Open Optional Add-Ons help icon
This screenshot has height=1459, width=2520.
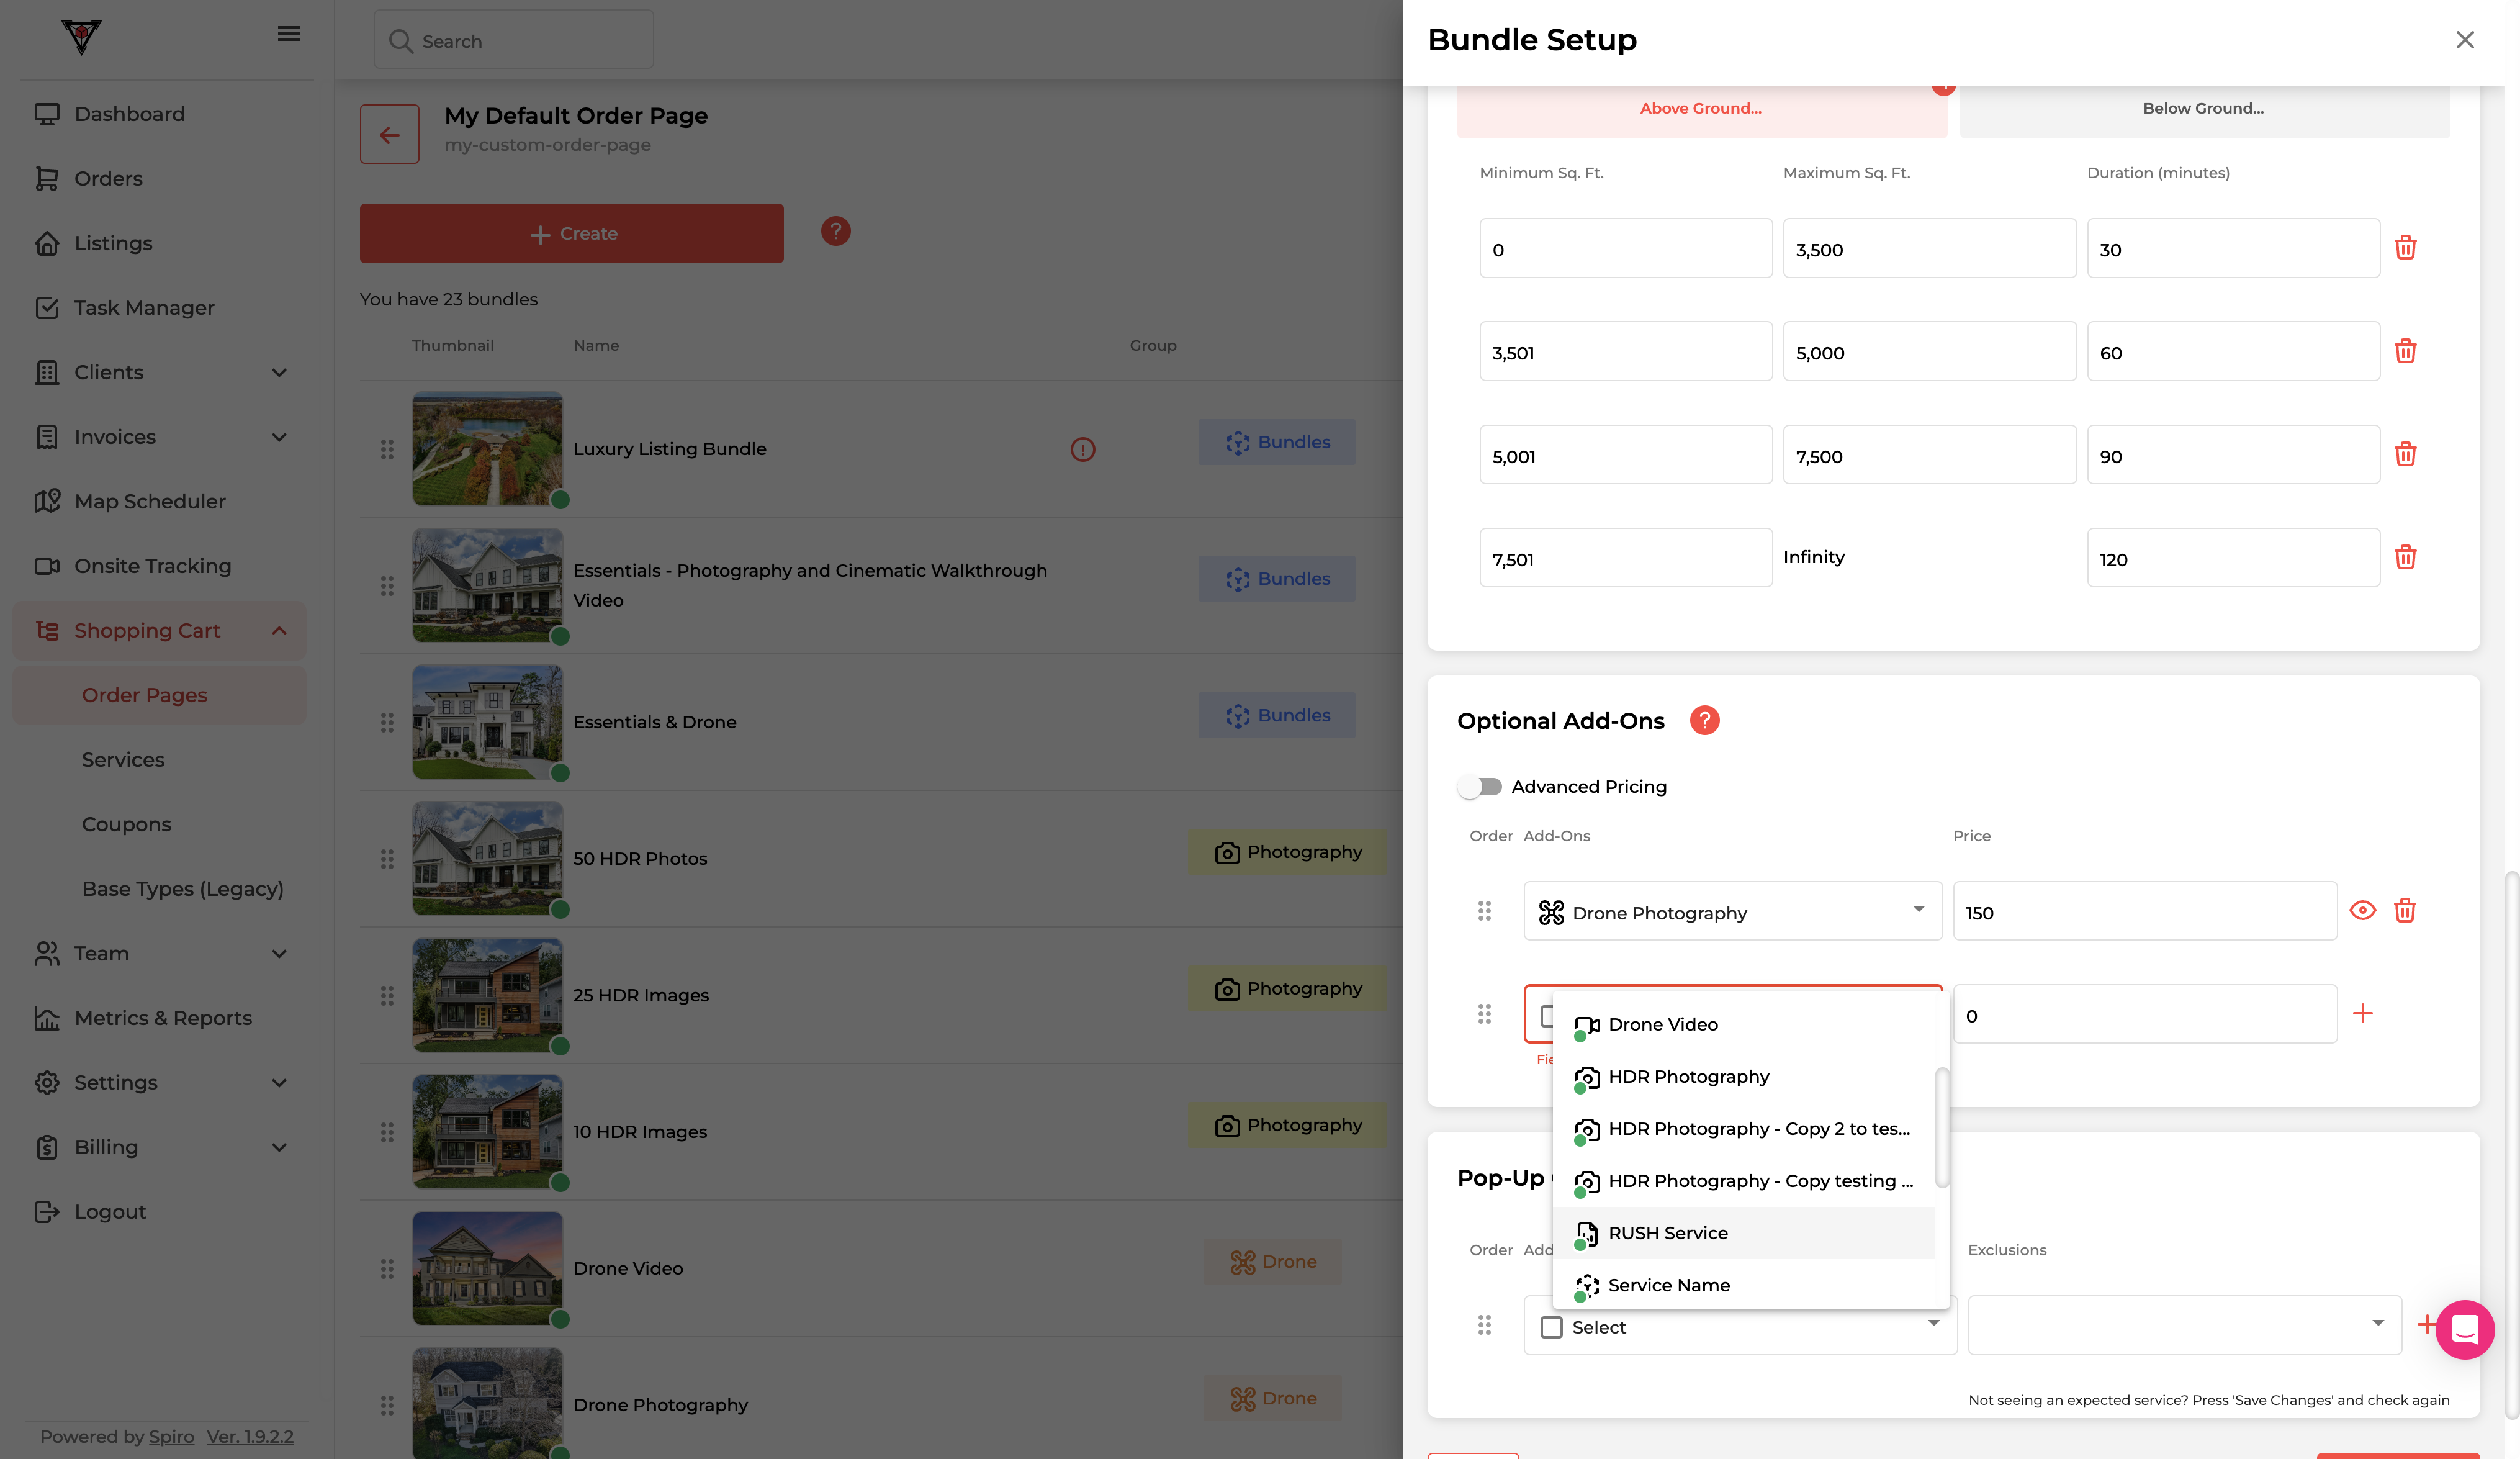tap(1704, 720)
